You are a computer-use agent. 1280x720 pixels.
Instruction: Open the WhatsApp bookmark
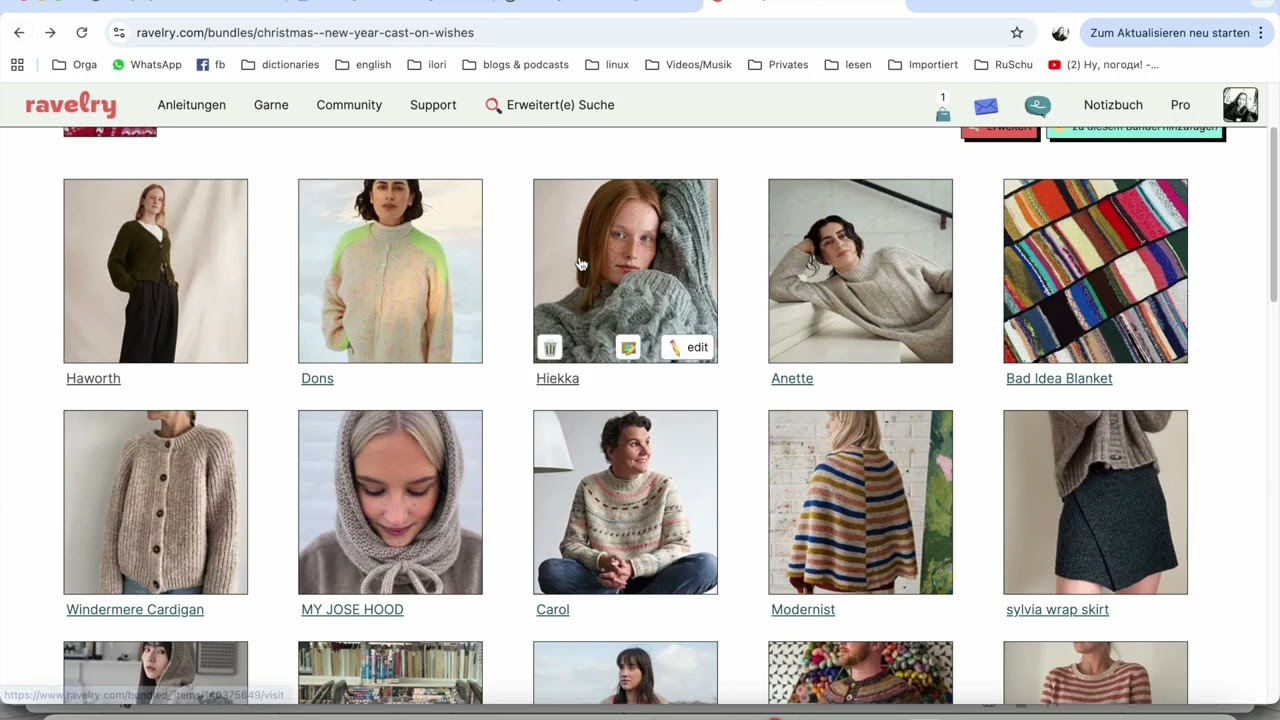point(146,65)
